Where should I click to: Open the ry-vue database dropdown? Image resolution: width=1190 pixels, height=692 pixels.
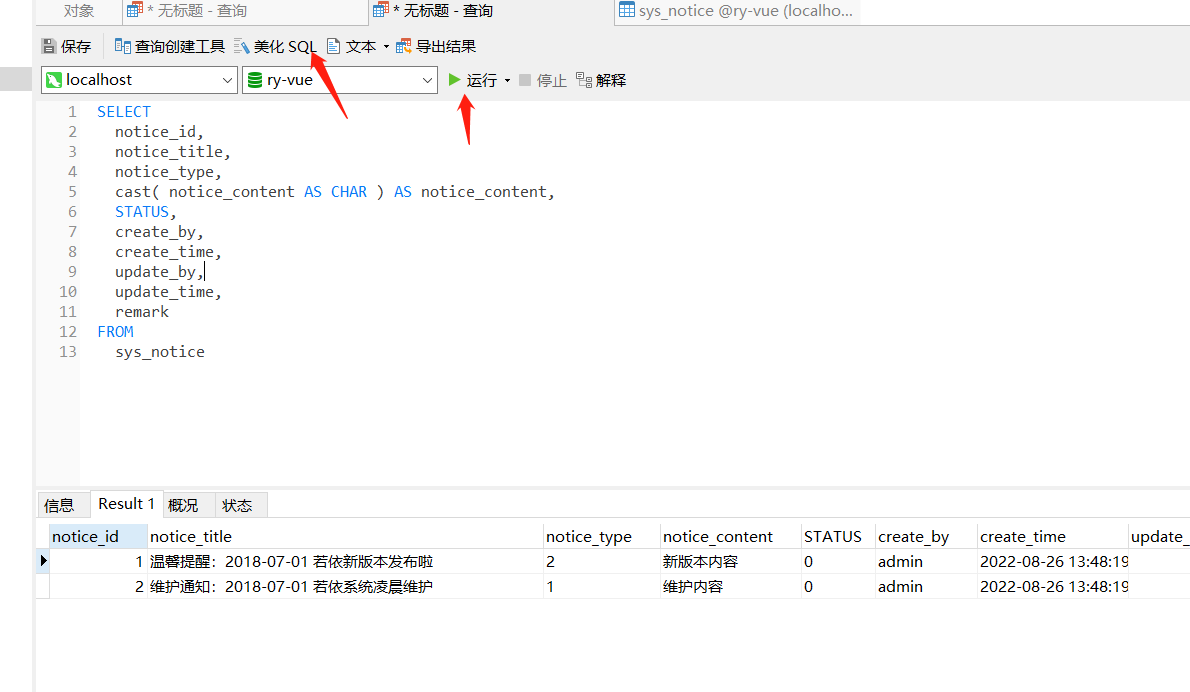click(428, 80)
